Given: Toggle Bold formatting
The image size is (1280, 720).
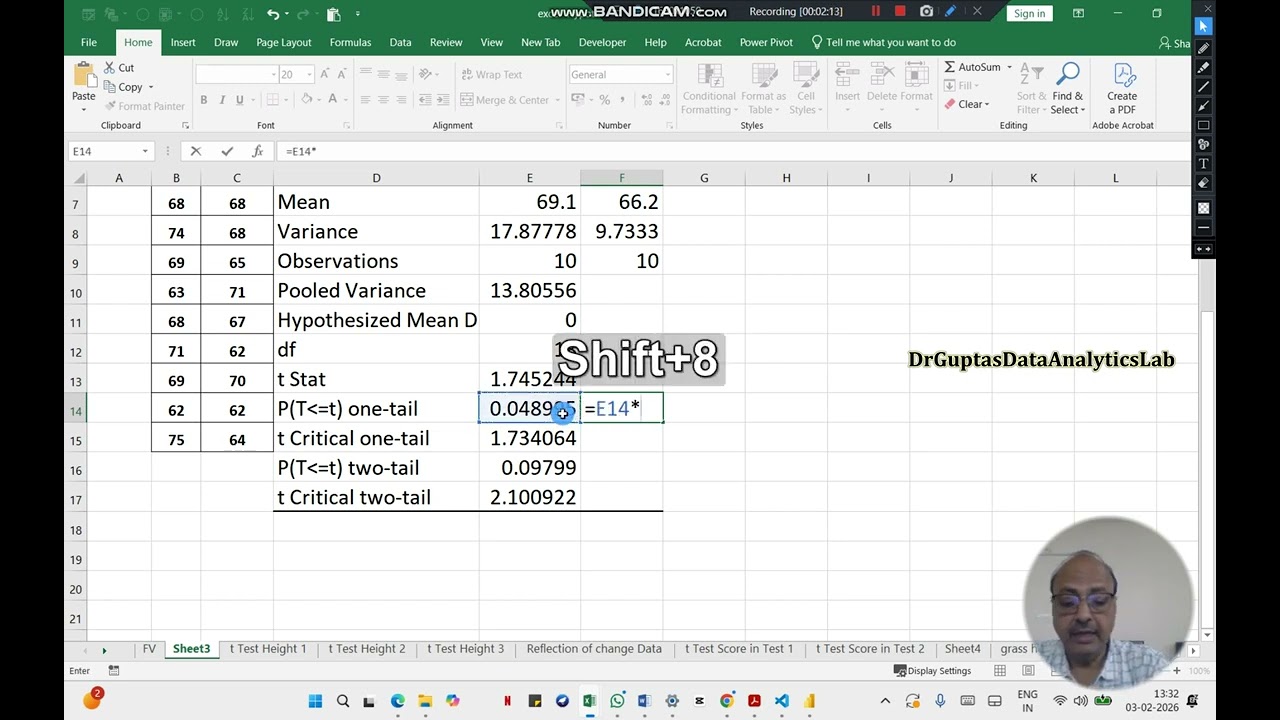Looking at the screenshot, I should [204, 100].
